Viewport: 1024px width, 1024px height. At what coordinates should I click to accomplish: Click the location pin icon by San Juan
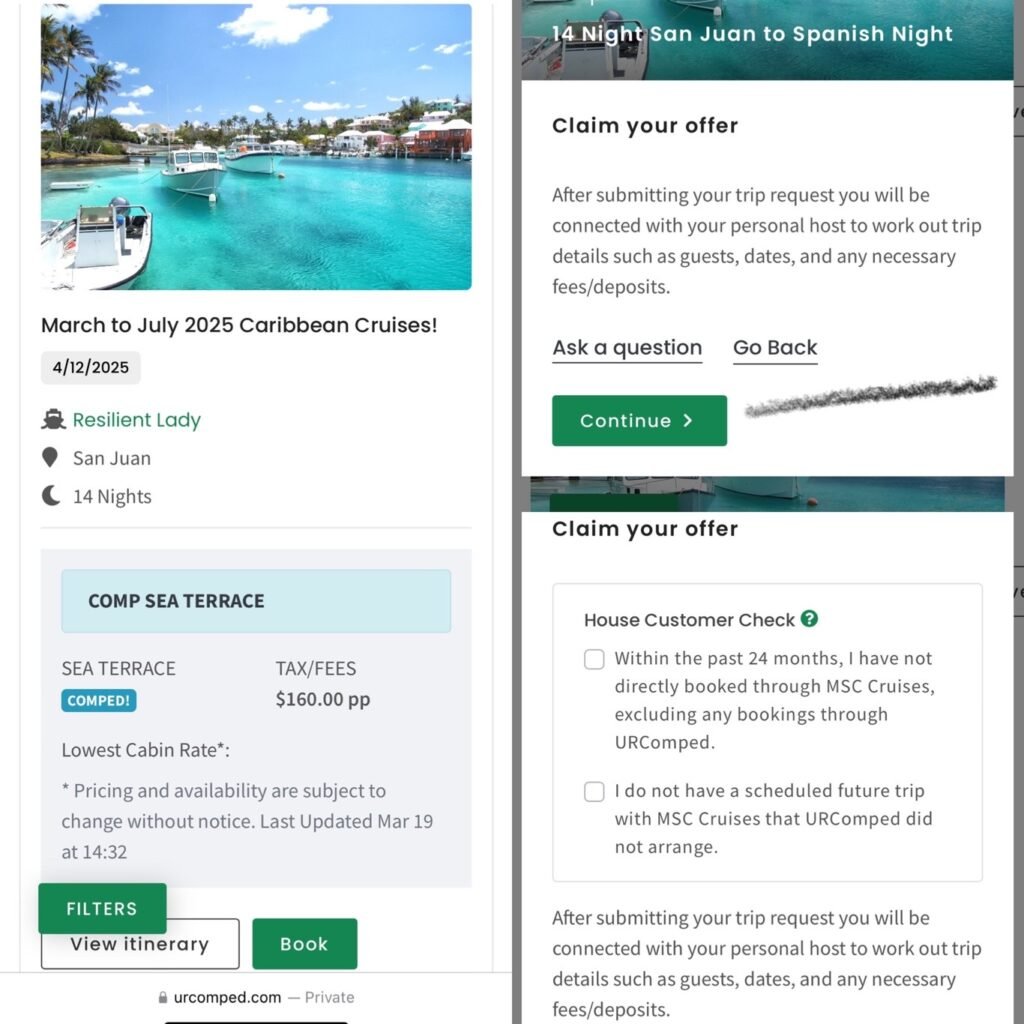pos(50,458)
